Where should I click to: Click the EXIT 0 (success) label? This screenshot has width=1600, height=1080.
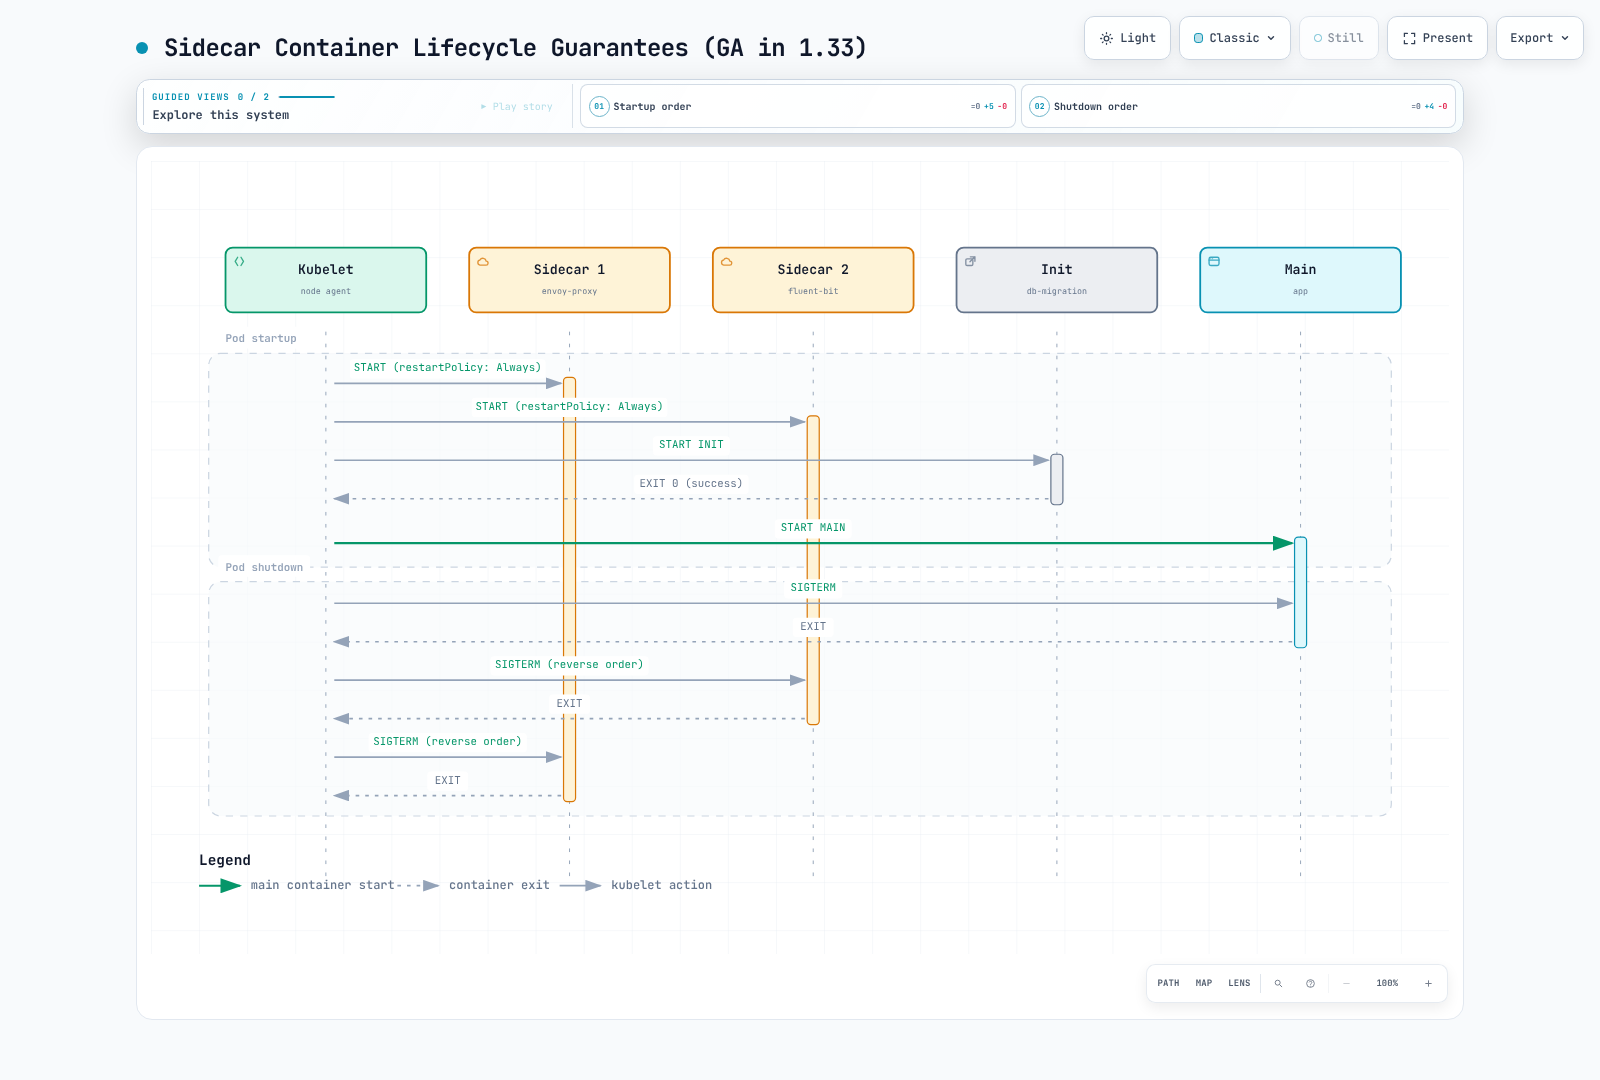[x=691, y=483]
